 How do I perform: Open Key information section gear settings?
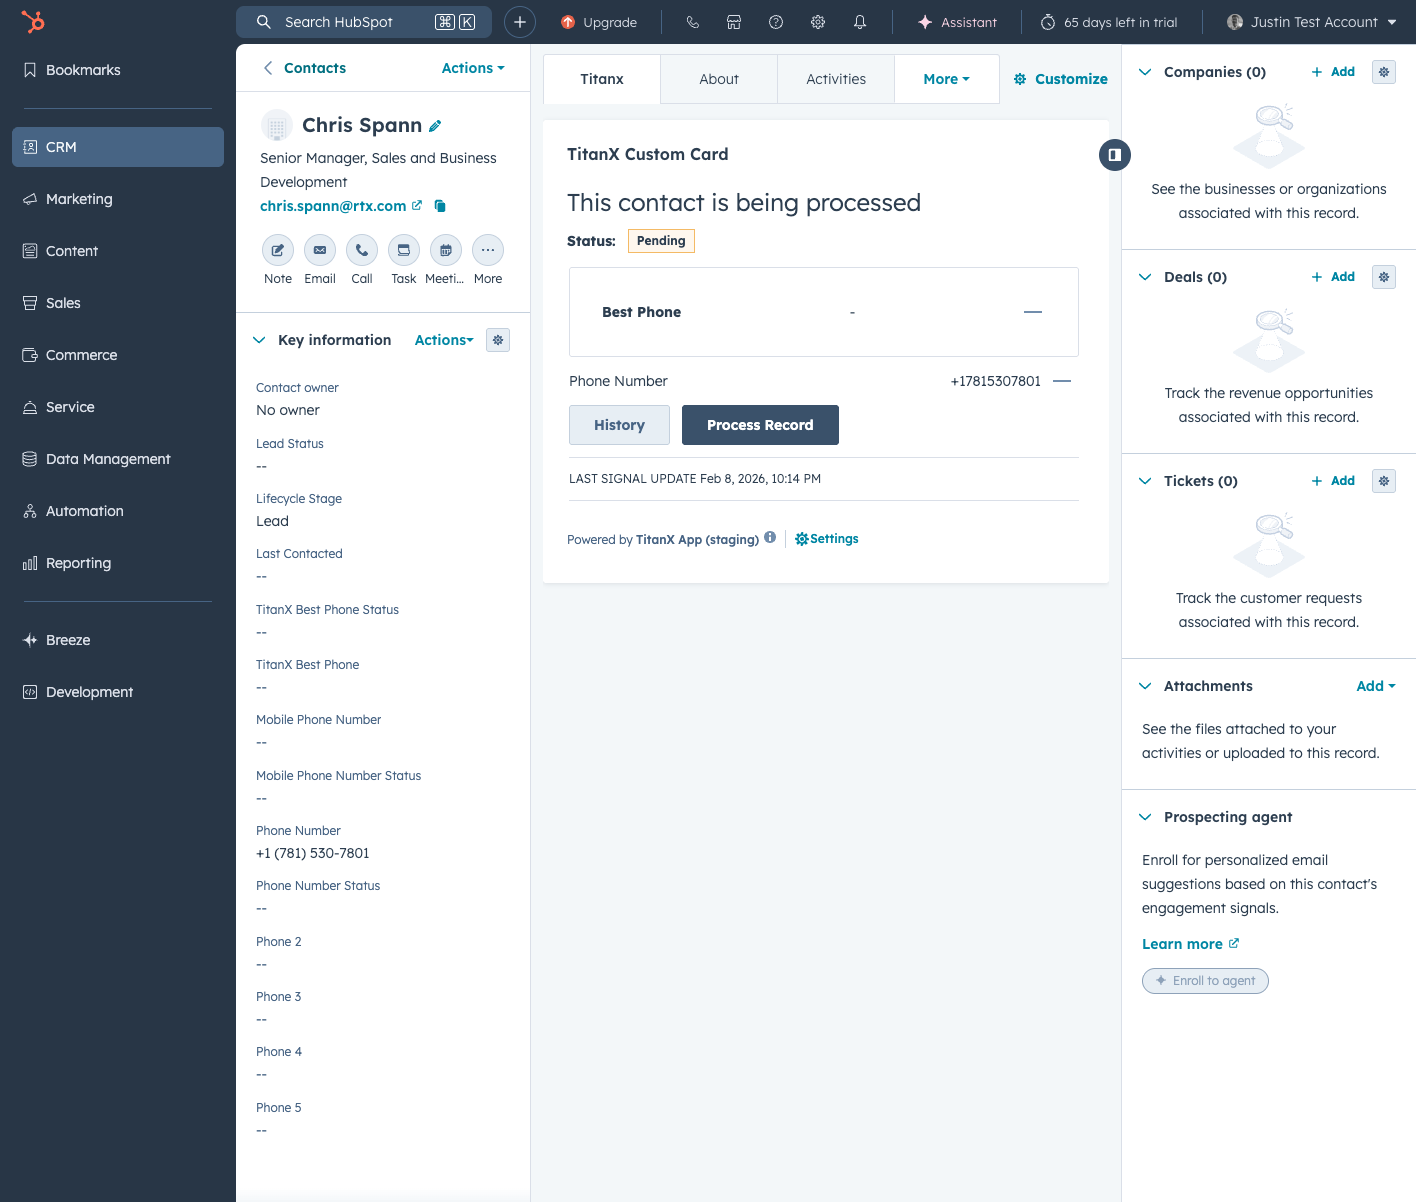tap(498, 340)
